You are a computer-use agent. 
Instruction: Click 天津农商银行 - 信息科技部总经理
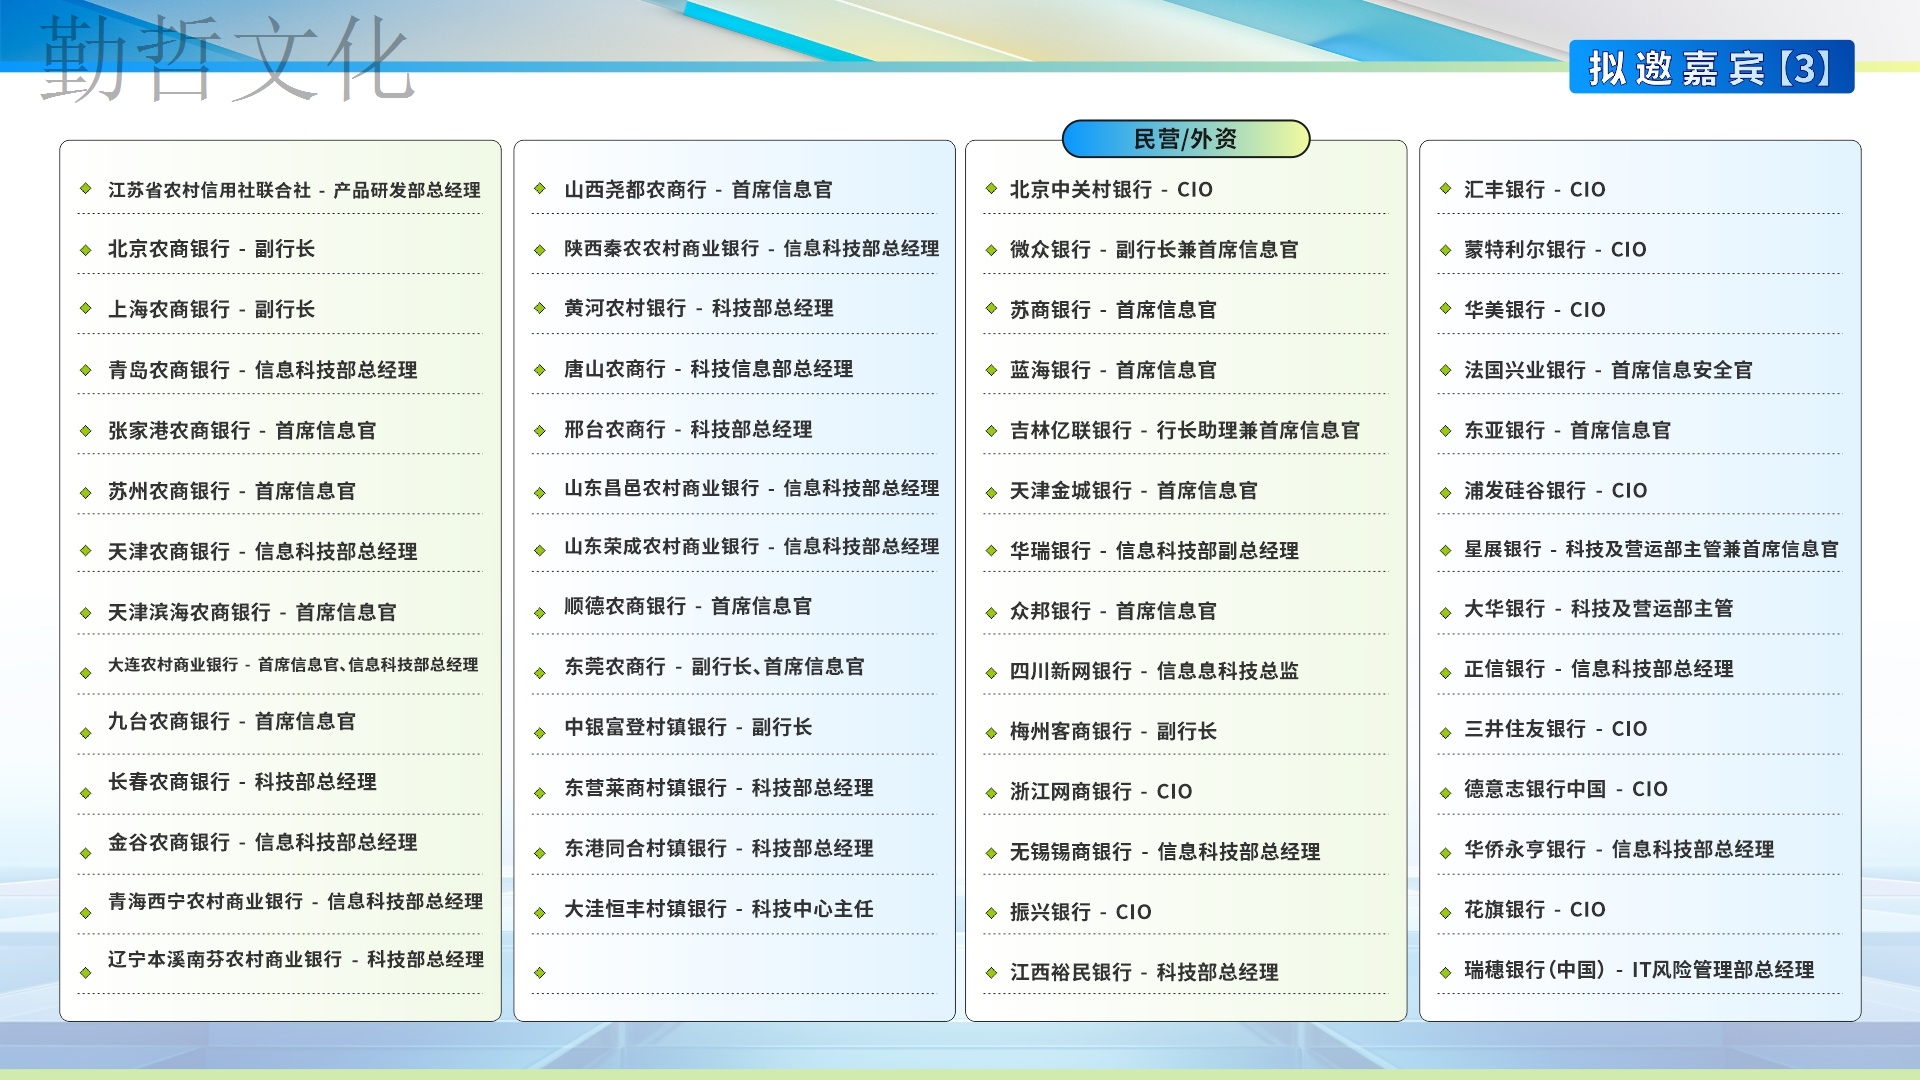tap(263, 551)
